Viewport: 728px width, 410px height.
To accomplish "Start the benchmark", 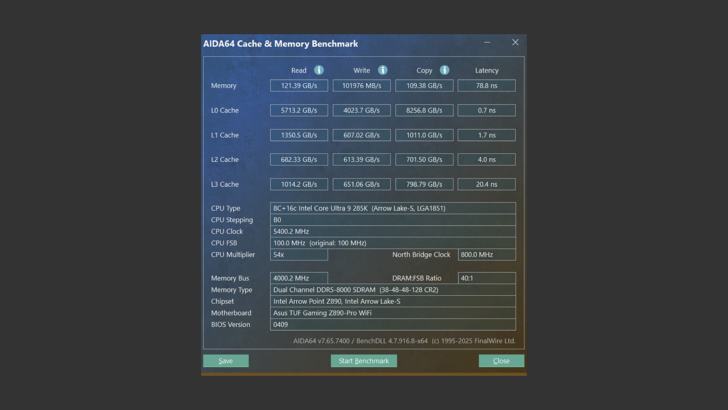I will [364, 361].
